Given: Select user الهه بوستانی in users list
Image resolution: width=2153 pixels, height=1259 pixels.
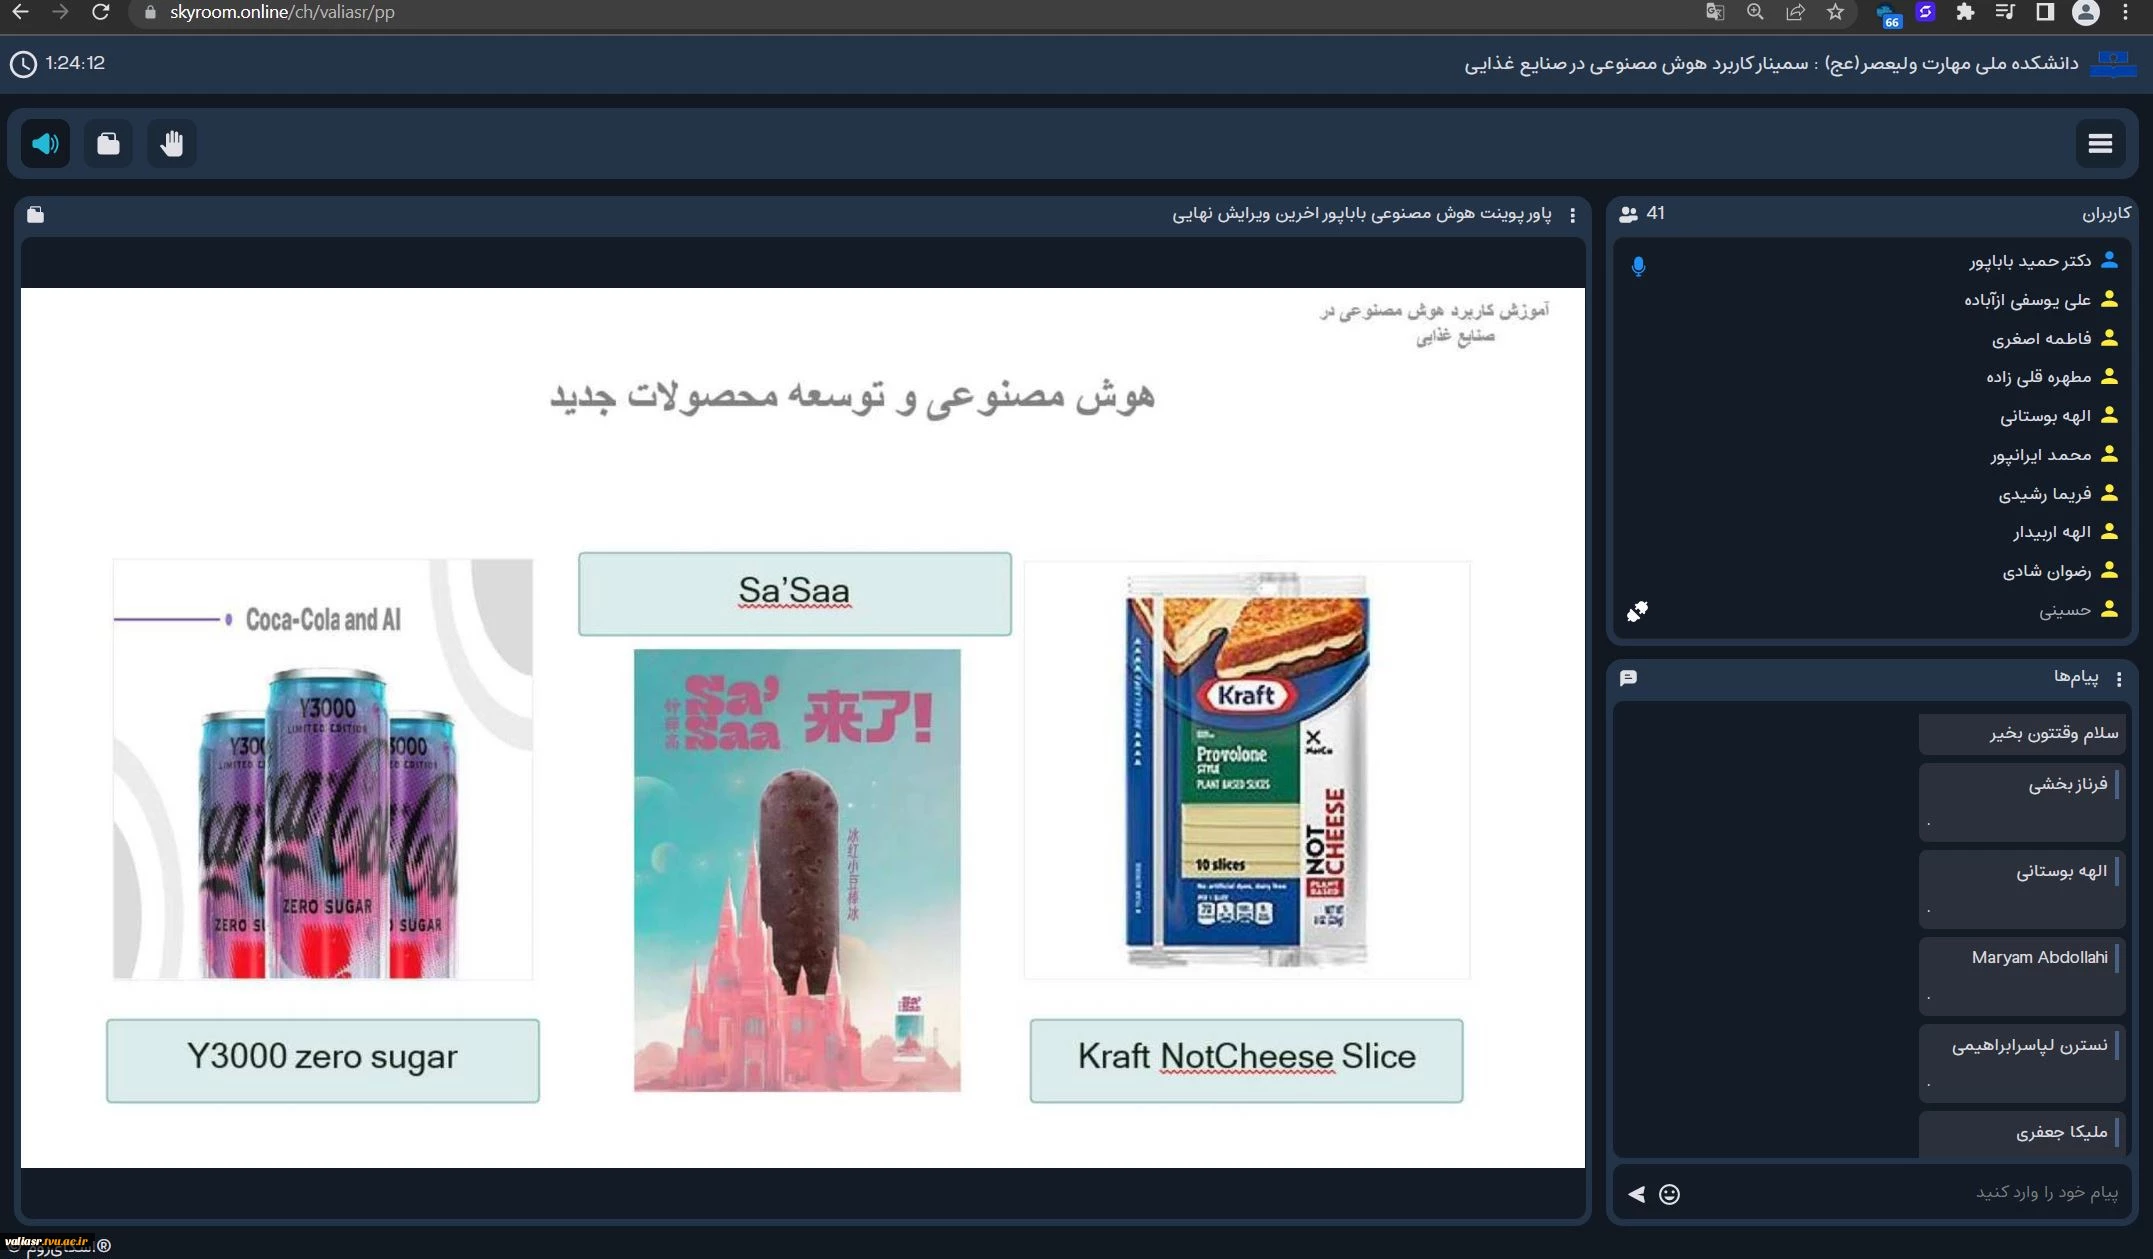Looking at the screenshot, I should (x=2045, y=416).
